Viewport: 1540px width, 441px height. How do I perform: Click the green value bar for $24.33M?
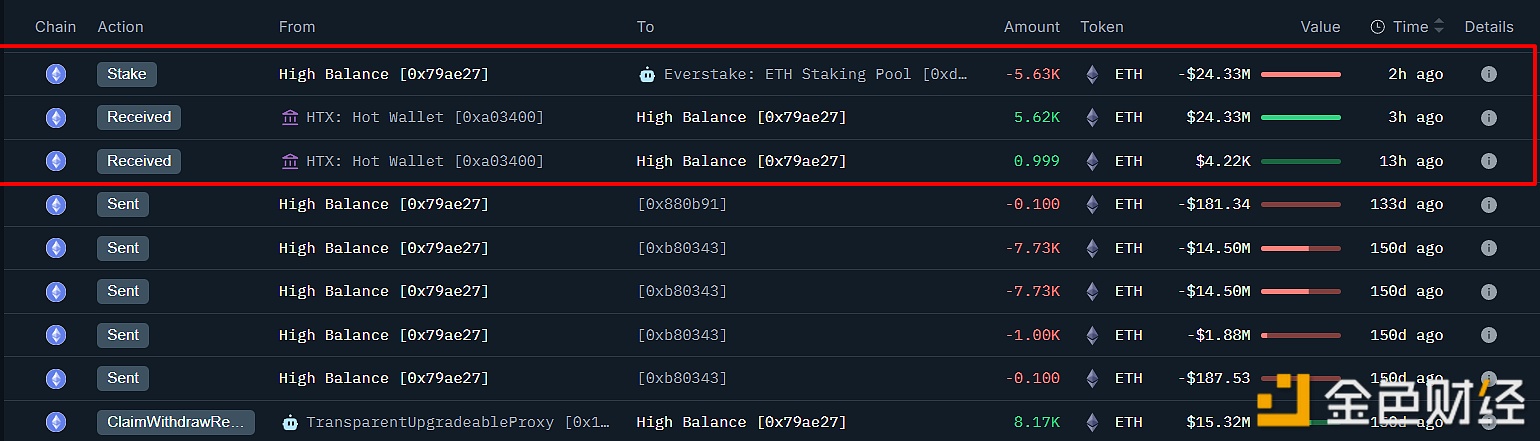tap(1300, 117)
